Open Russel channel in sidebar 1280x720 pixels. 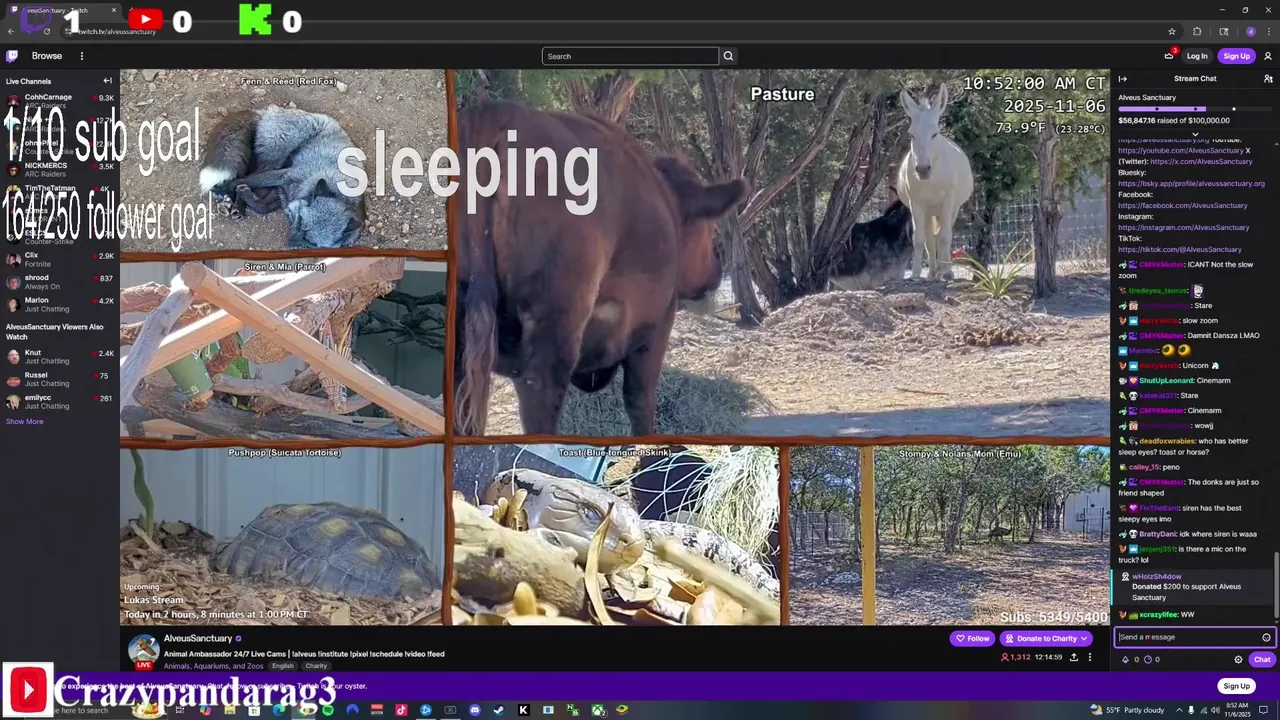click(59, 379)
